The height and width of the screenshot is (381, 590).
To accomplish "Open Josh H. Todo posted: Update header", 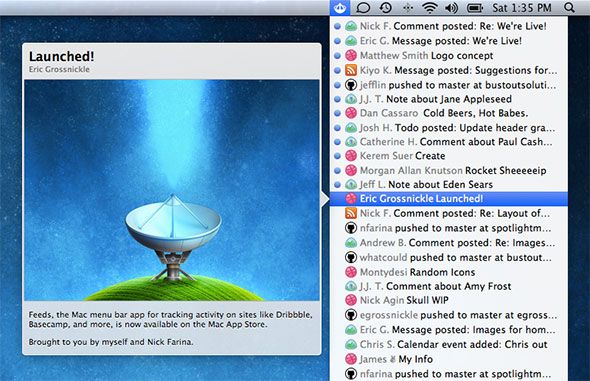I will (449, 128).
